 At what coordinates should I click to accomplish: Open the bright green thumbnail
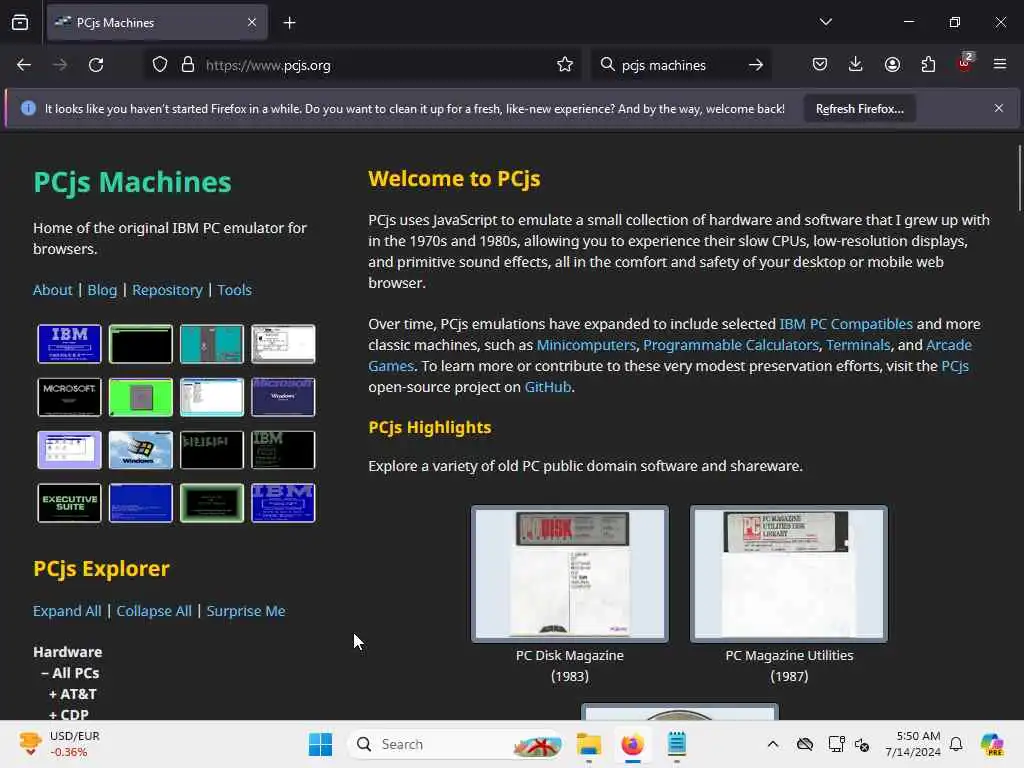click(140, 396)
